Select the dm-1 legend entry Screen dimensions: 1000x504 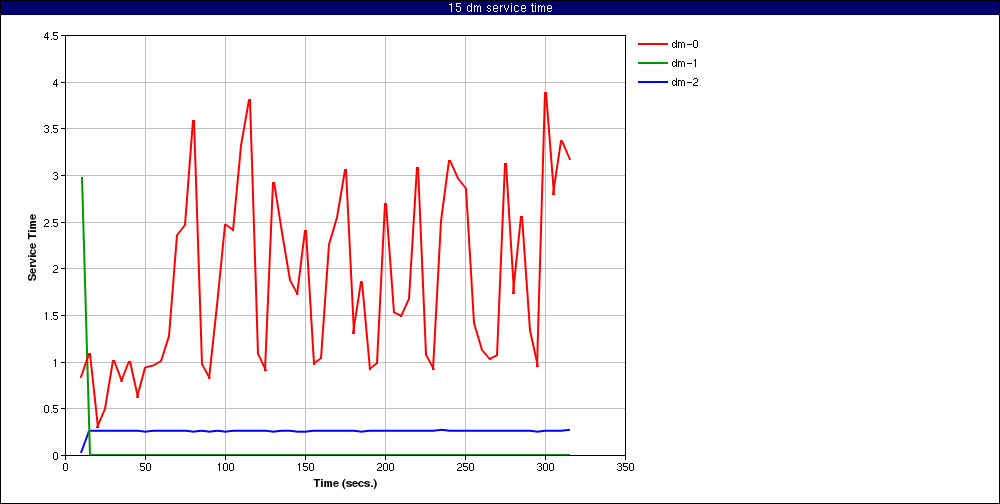coord(668,63)
